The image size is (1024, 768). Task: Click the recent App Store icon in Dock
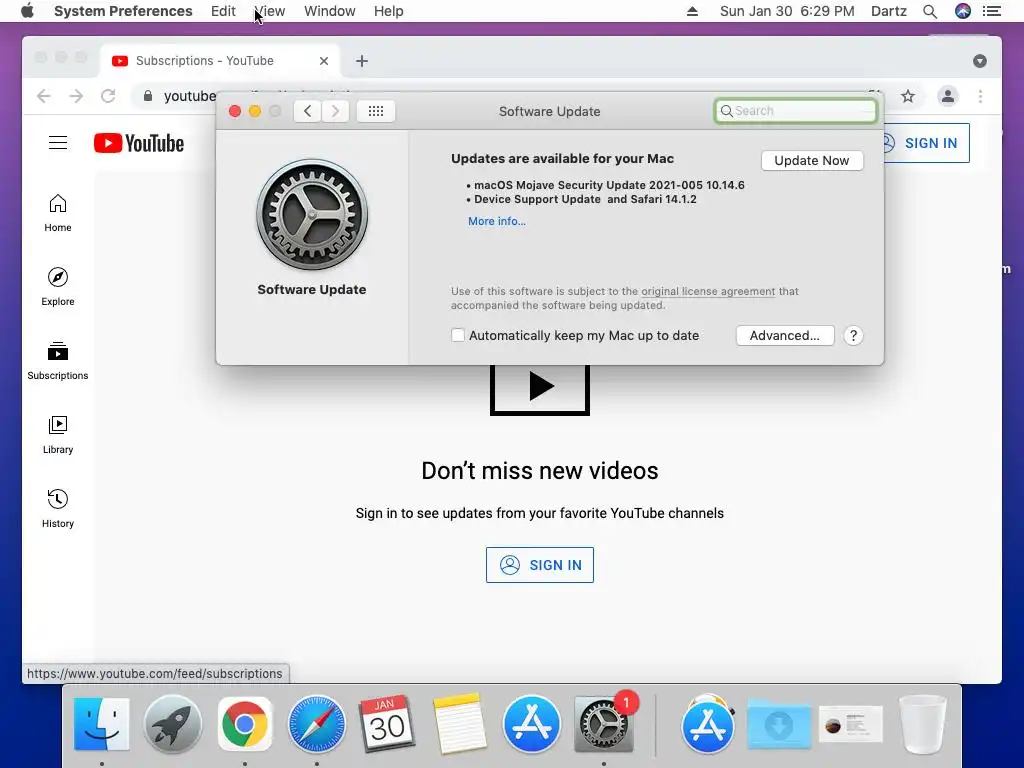pos(707,724)
